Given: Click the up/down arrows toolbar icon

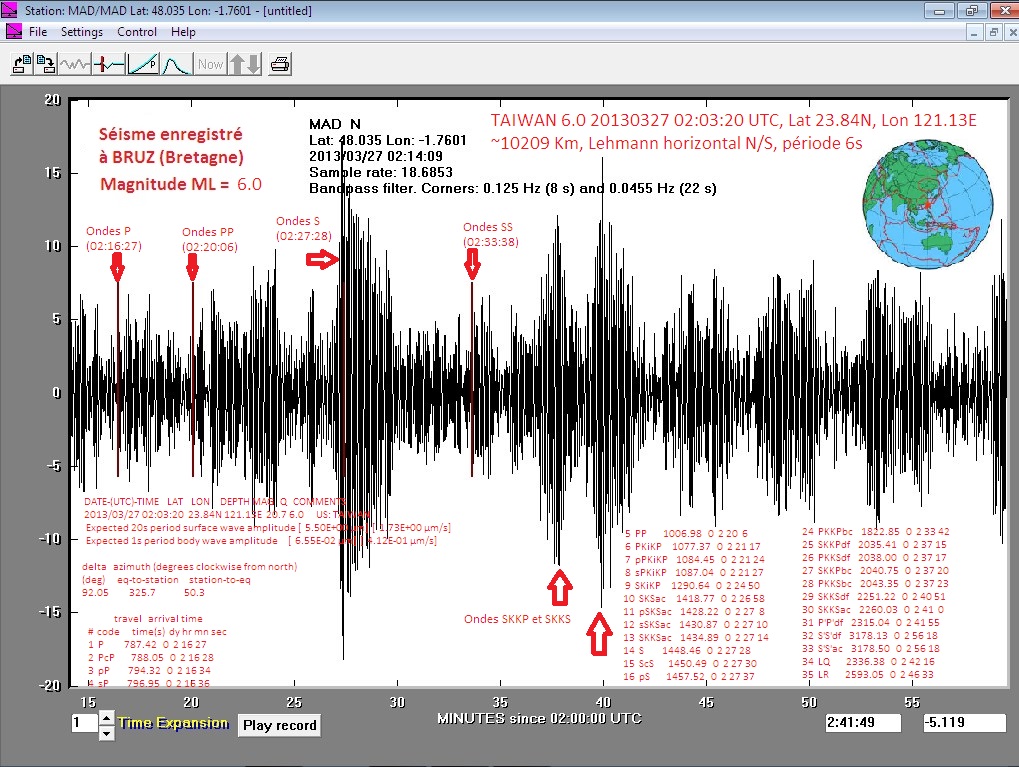Looking at the screenshot, I should tap(245, 64).
